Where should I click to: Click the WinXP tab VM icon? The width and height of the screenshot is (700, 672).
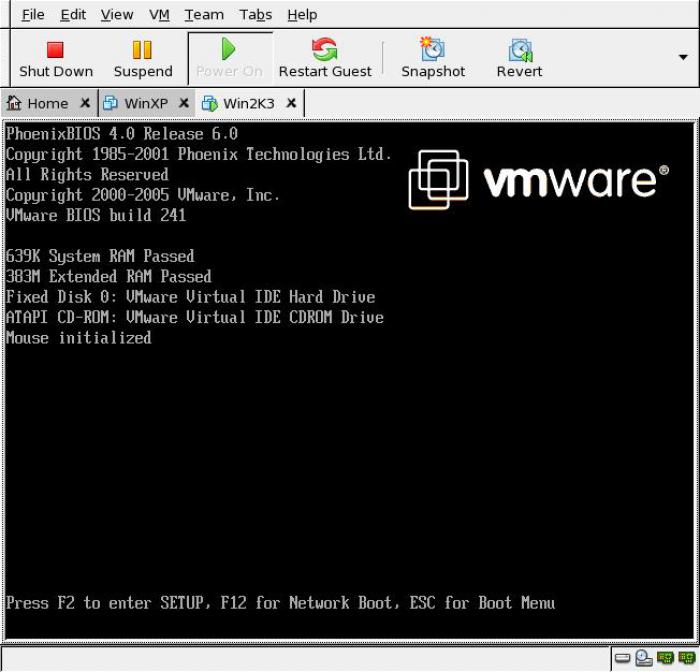point(110,103)
